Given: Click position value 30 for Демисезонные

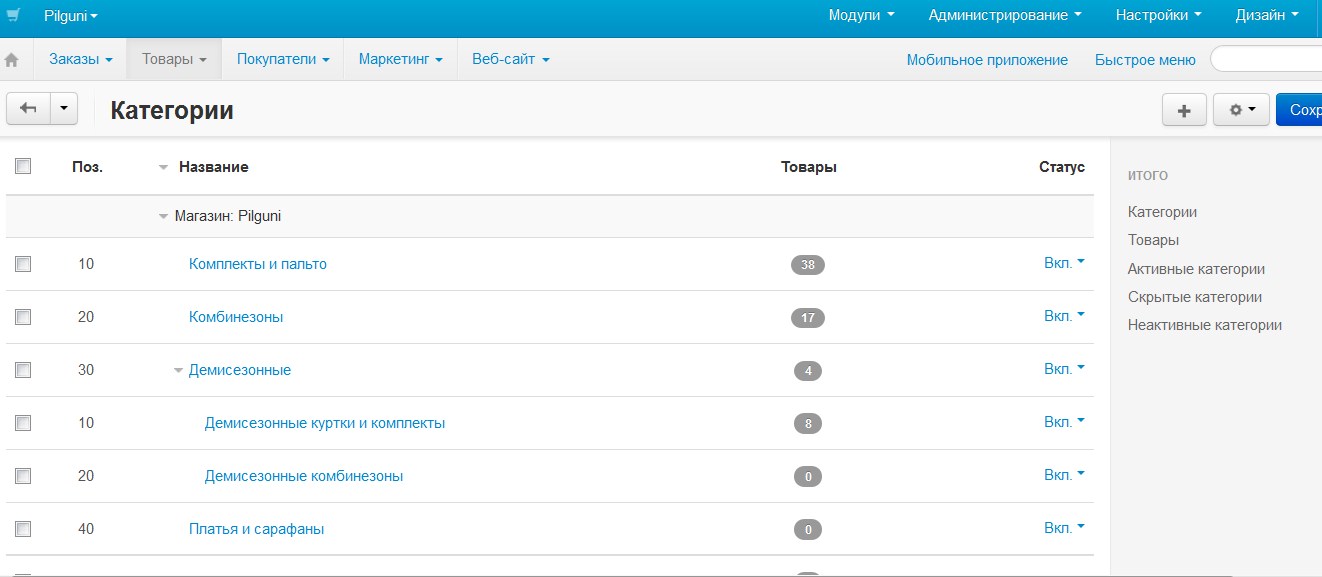Looking at the screenshot, I should 86,370.
